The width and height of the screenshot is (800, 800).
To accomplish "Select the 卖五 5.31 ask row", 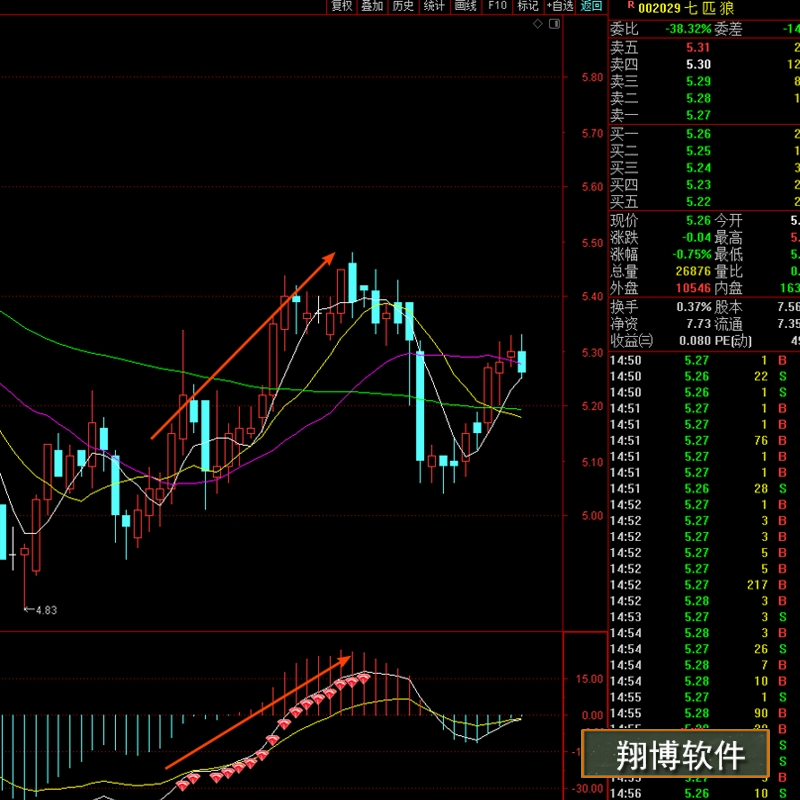I will click(x=704, y=47).
